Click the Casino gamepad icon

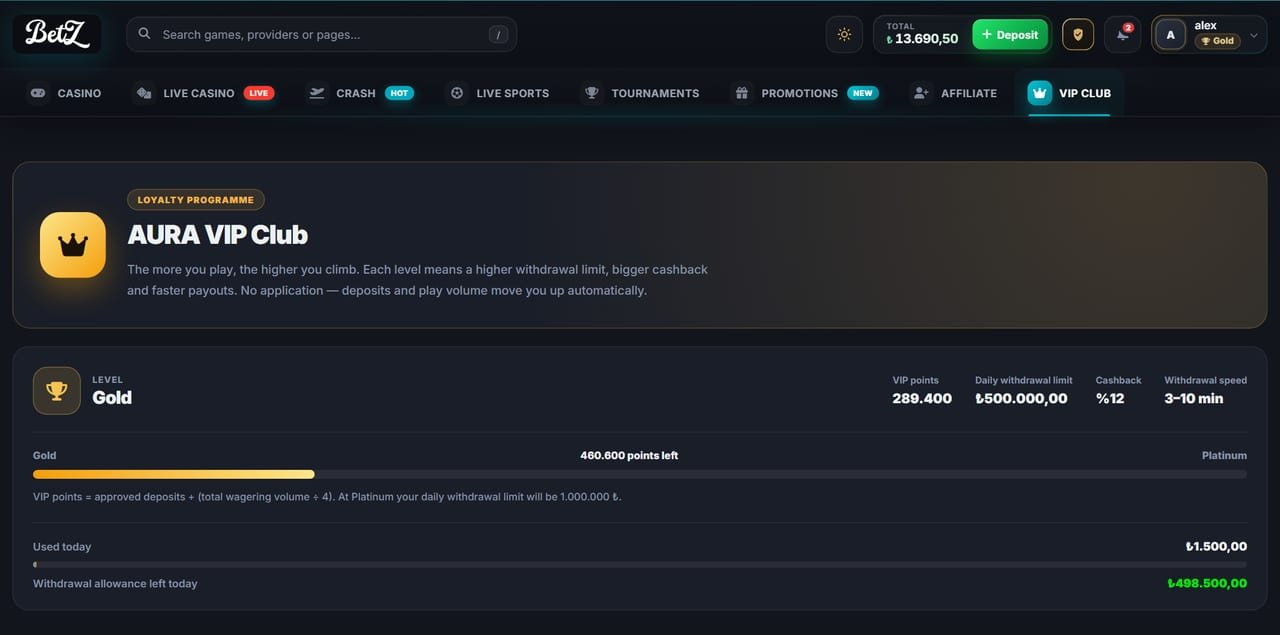pyautogui.click(x=38, y=93)
